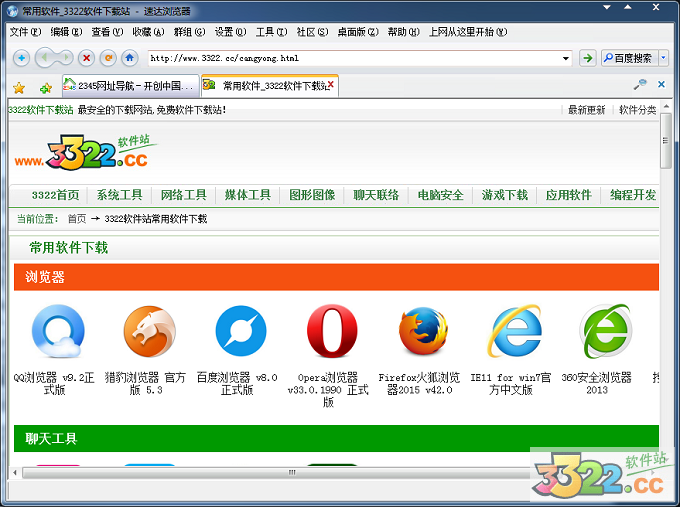Screen dimensions: 680x507
Task: Open search engine dropdown arrow beside 百度搜索
Action: [663, 58]
